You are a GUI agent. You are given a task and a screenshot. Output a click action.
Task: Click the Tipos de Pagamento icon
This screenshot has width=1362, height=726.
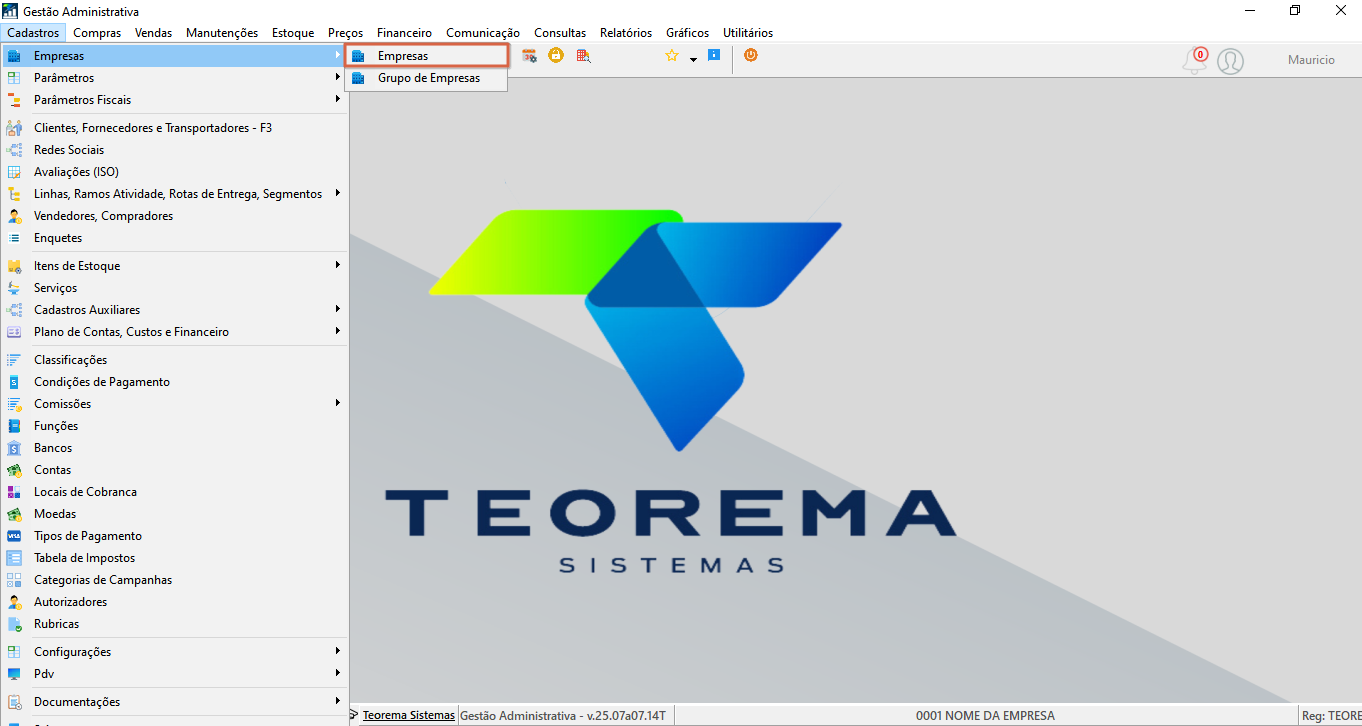14,536
